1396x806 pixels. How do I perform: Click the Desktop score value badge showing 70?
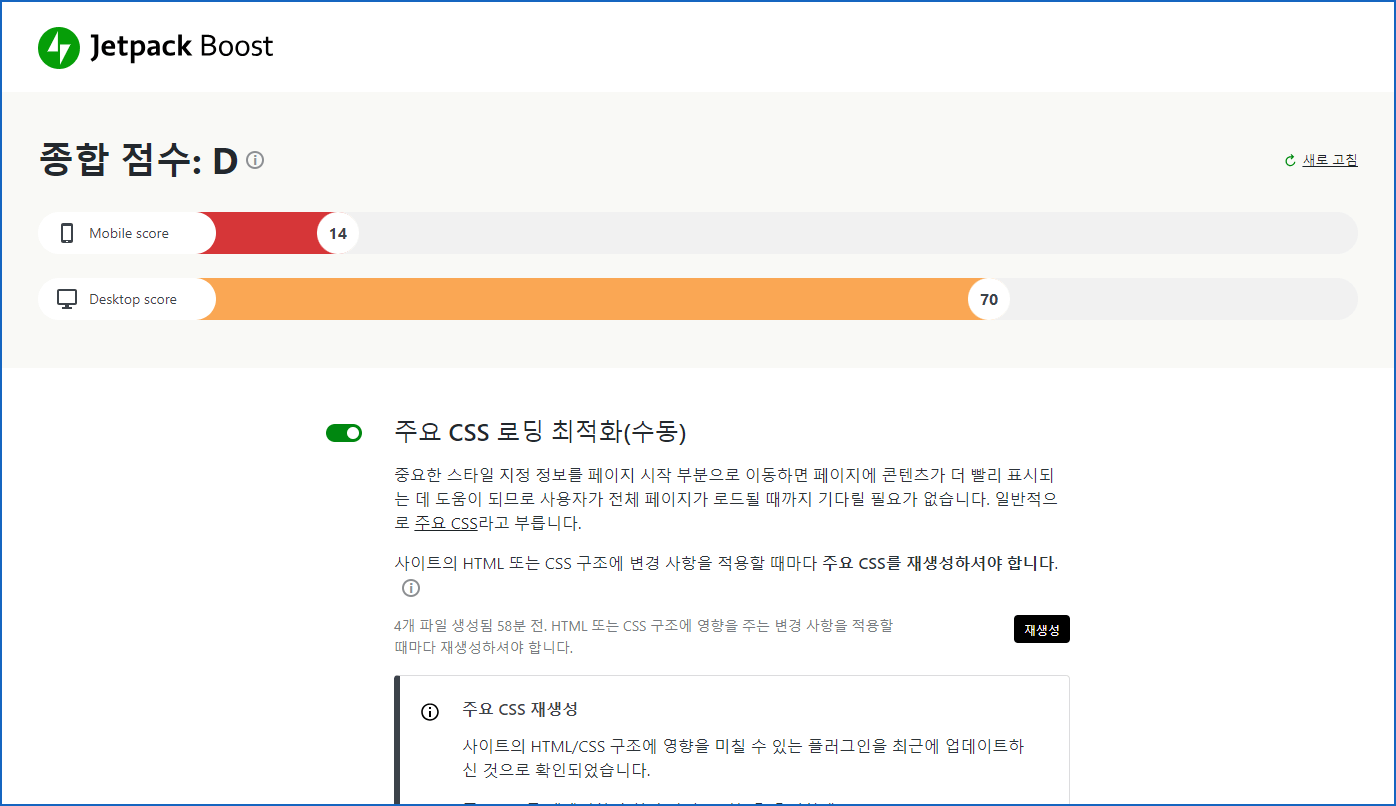[988, 298]
